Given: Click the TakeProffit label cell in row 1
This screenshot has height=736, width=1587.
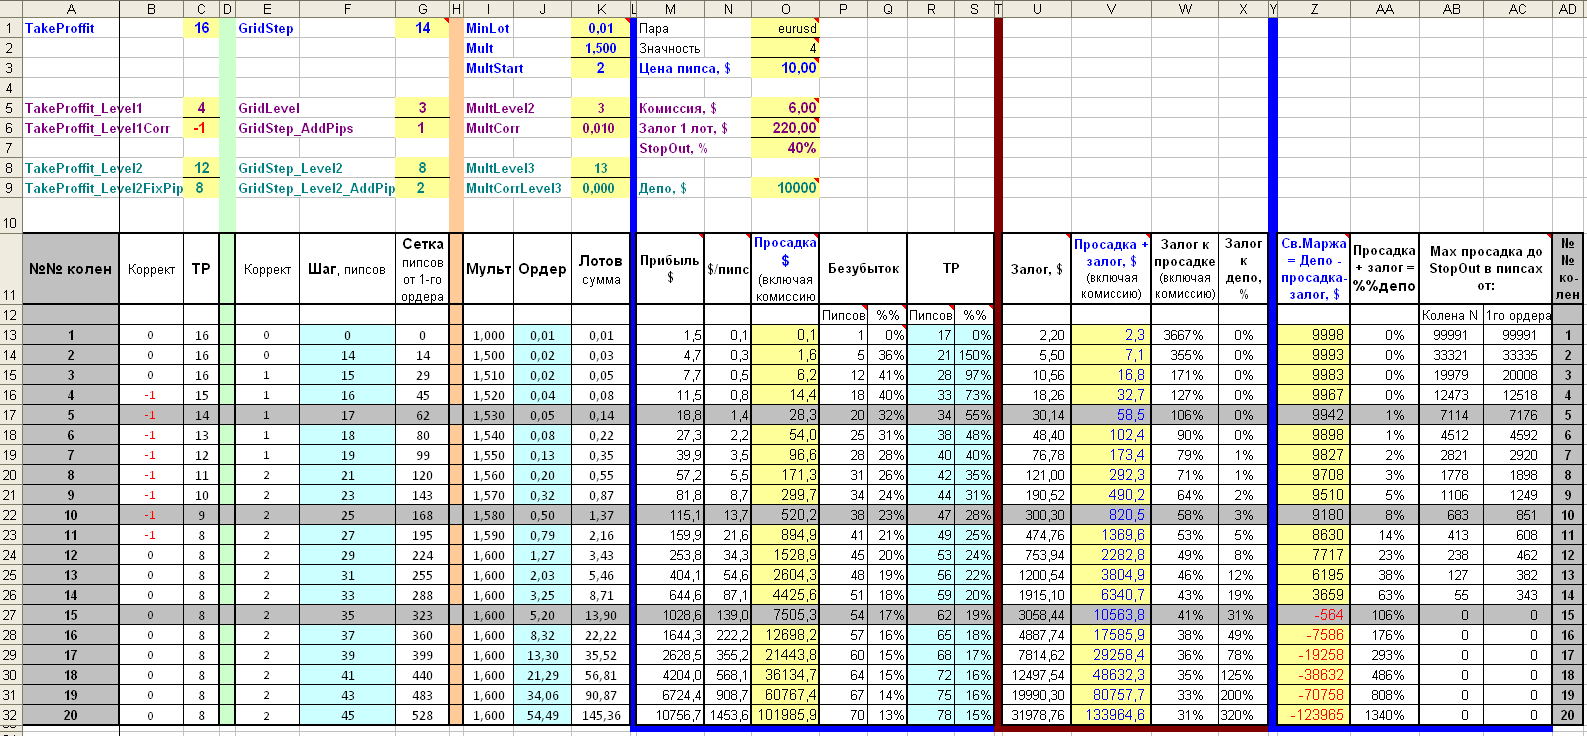Looking at the screenshot, I should pos(70,28).
